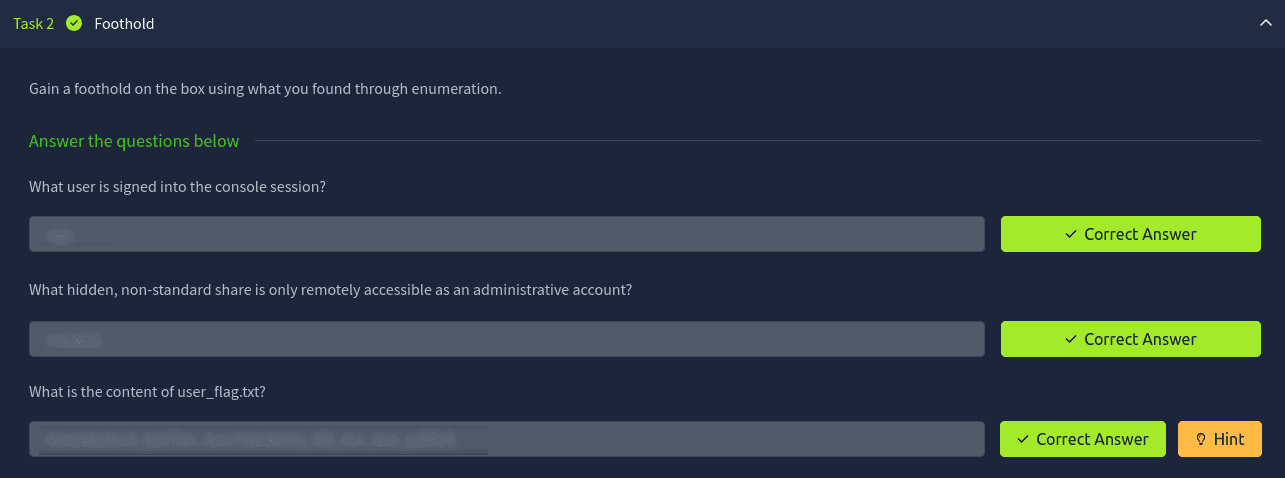This screenshot has height=478, width=1285.
Task: Open the Hint for user_flag.txt
Action: 1219,439
